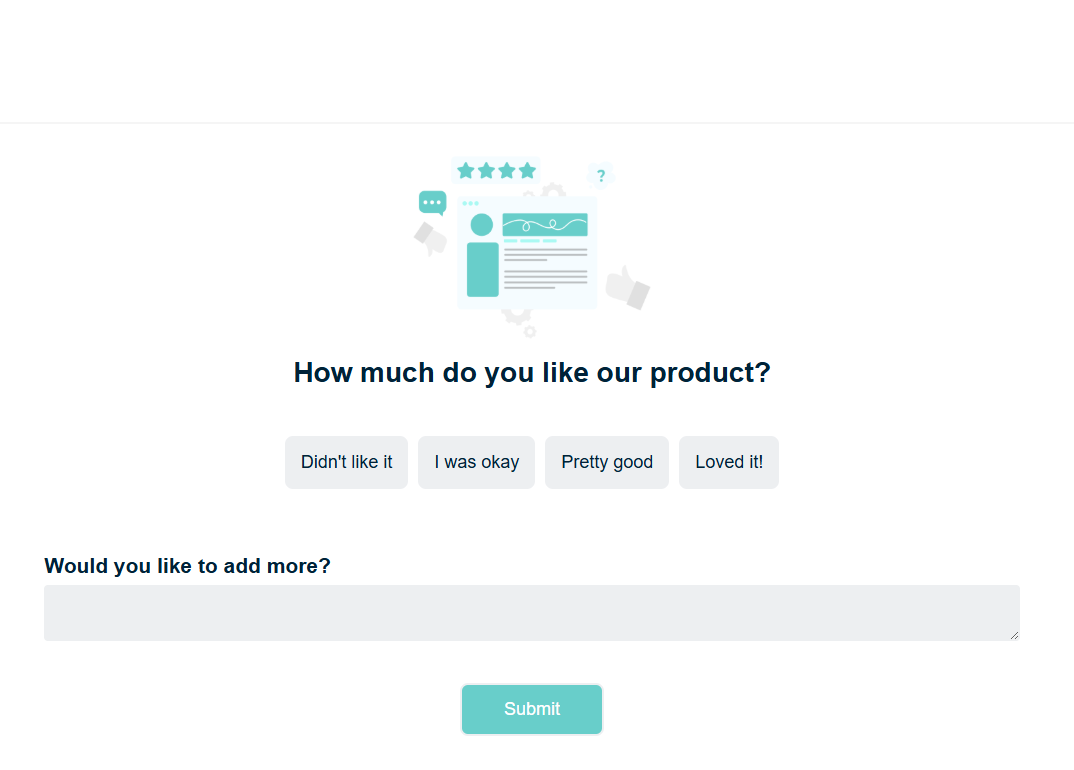Click the question mark bubble icon
Viewport: 1074px width, 770px height.
click(600, 176)
